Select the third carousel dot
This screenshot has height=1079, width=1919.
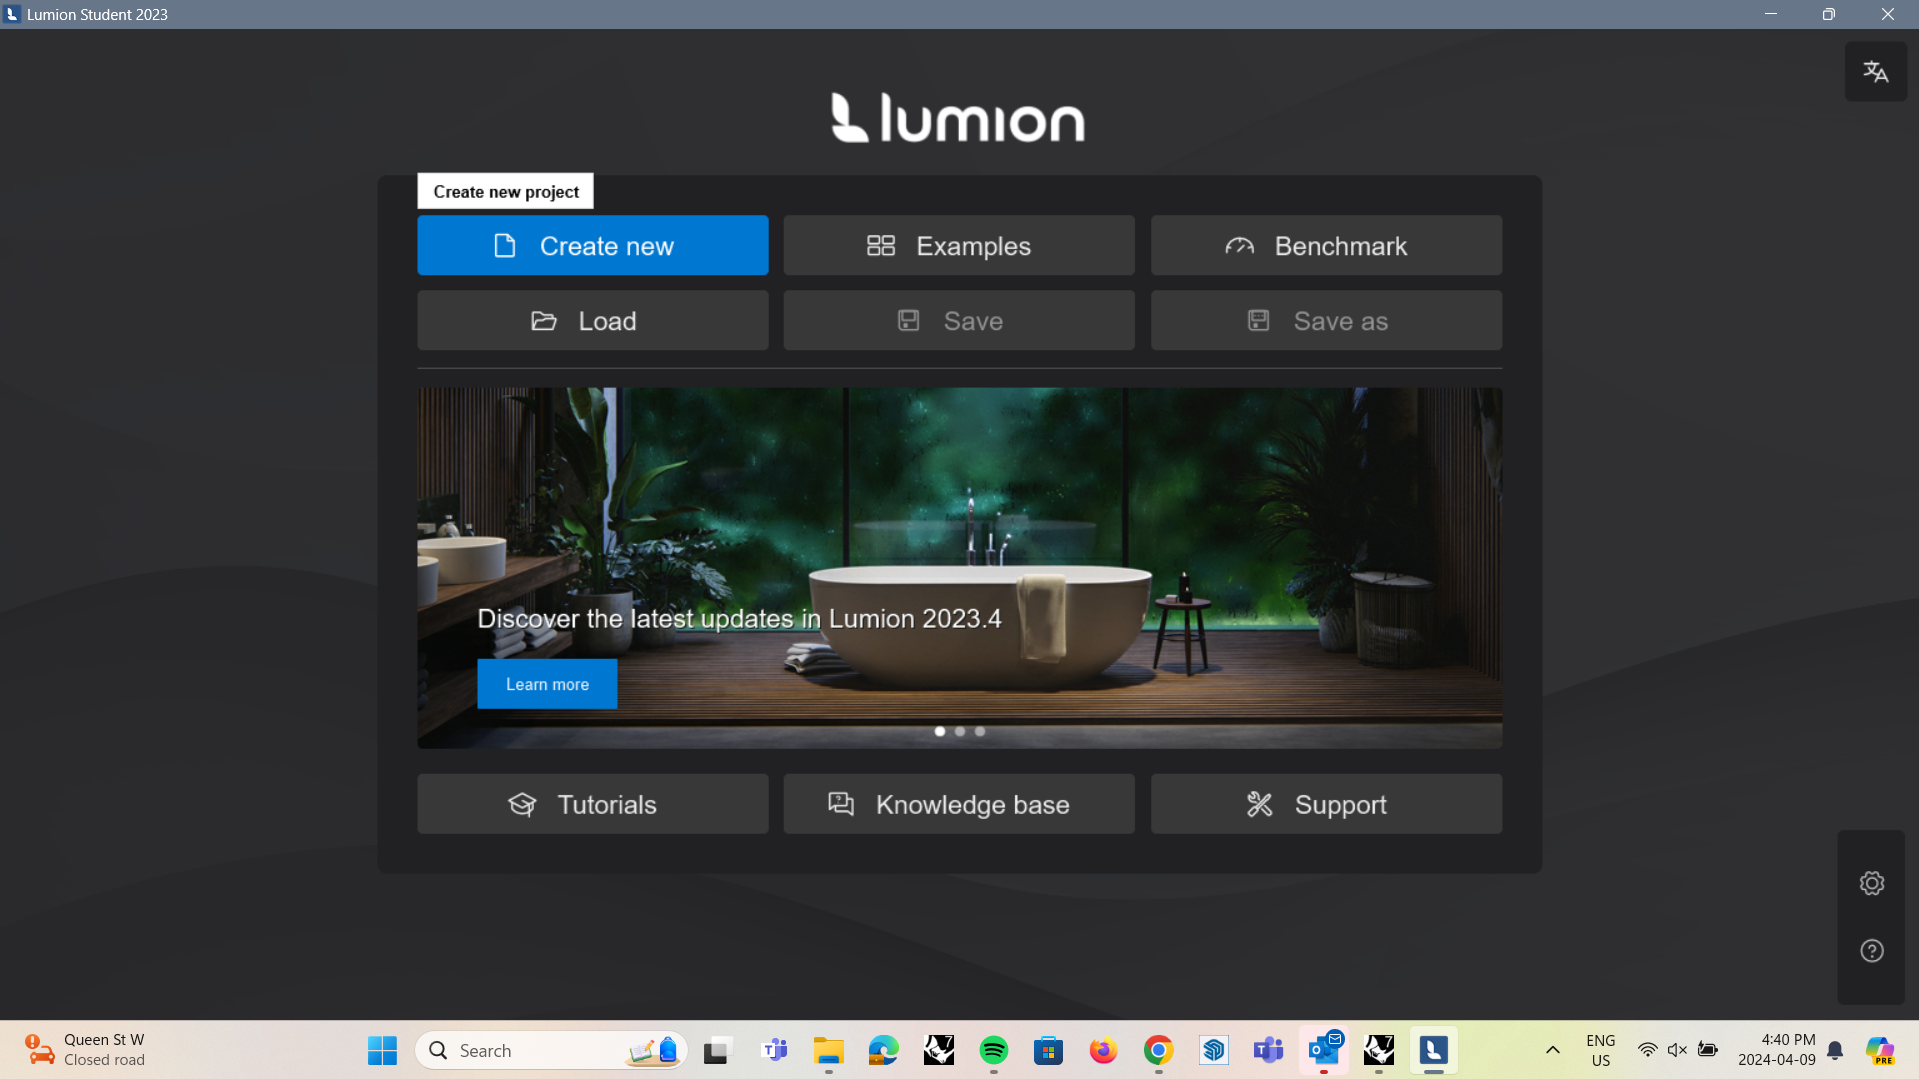(979, 731)
